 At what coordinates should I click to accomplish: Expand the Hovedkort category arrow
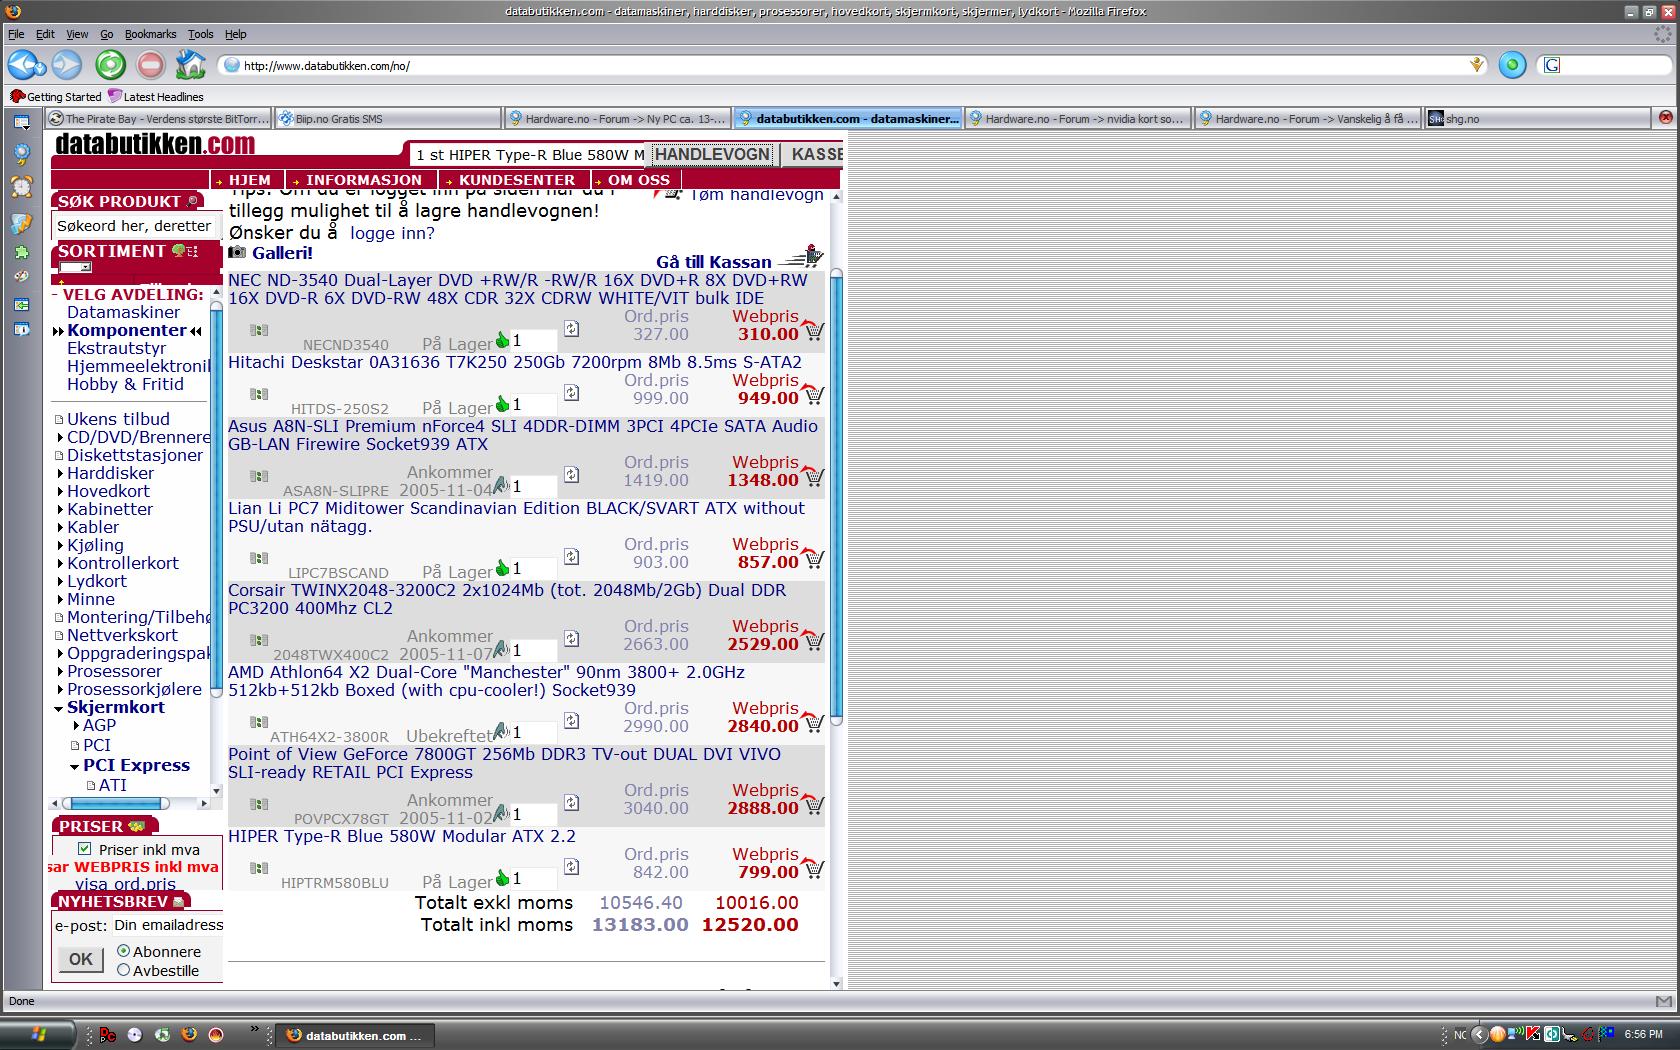(x=59, y=491)
